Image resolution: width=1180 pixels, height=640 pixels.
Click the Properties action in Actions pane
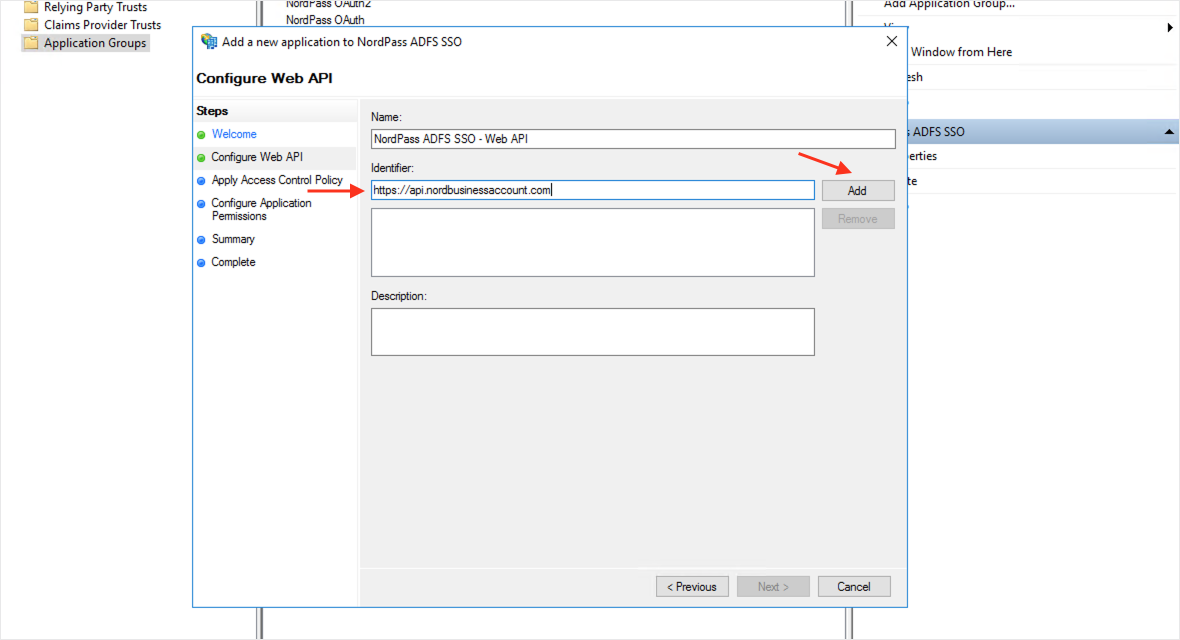[x=923, y=156]
